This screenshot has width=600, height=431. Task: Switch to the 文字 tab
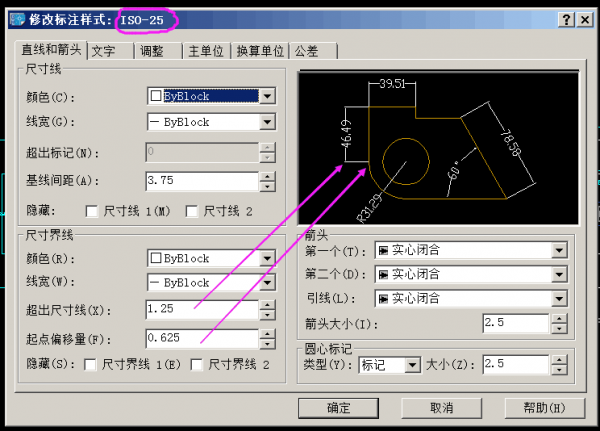(x=103, y=50)
